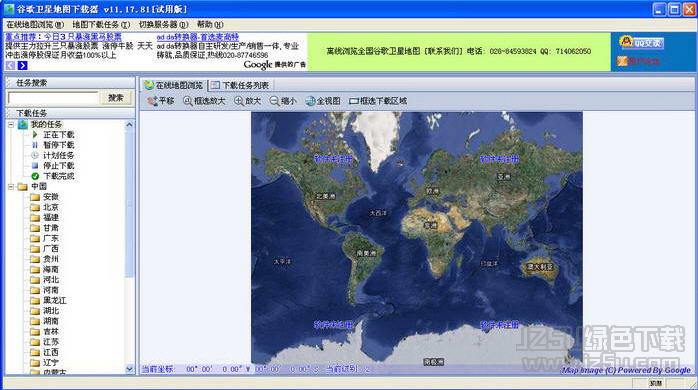Screen dimensions: 698x390
Task: Collapse the 我的任务 tree node
Action: coord(11,125)
